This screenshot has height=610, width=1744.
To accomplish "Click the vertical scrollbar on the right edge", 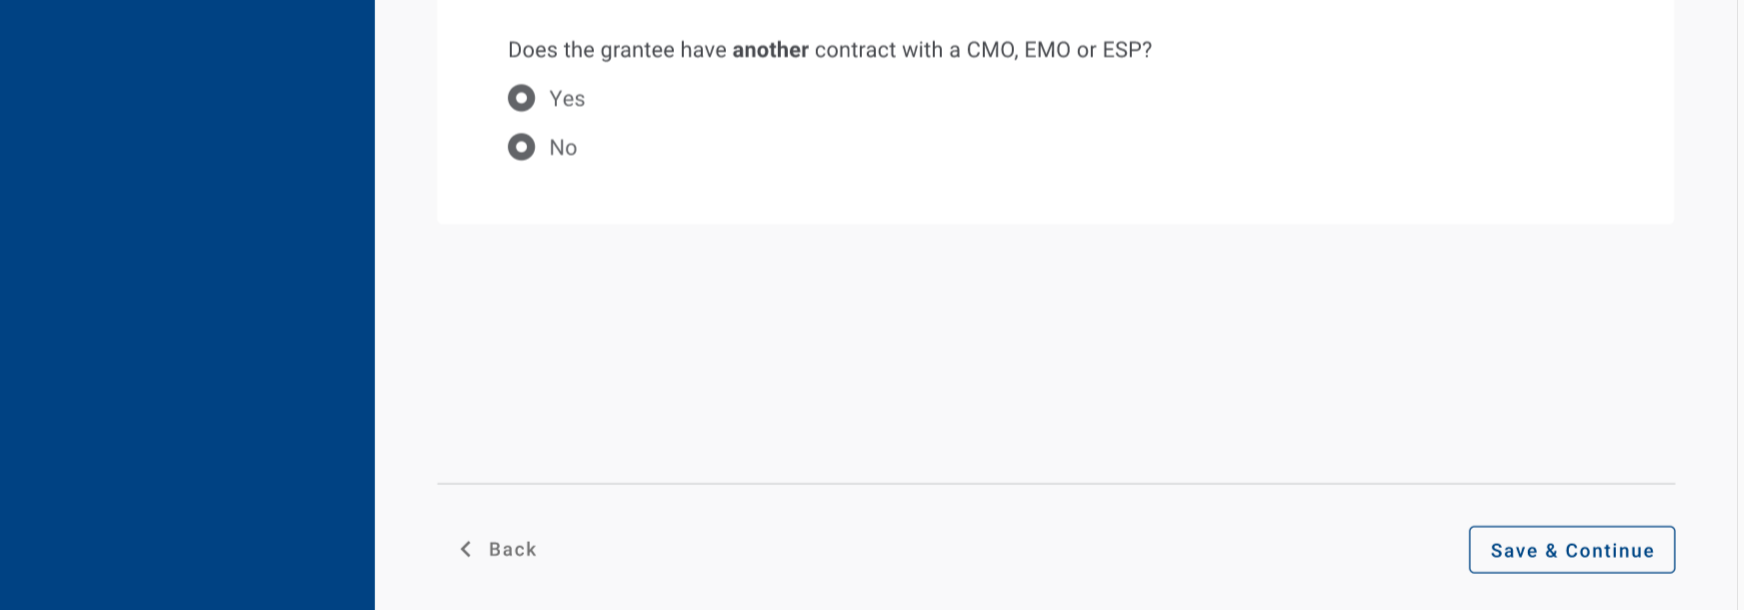I will (1740, 305).
